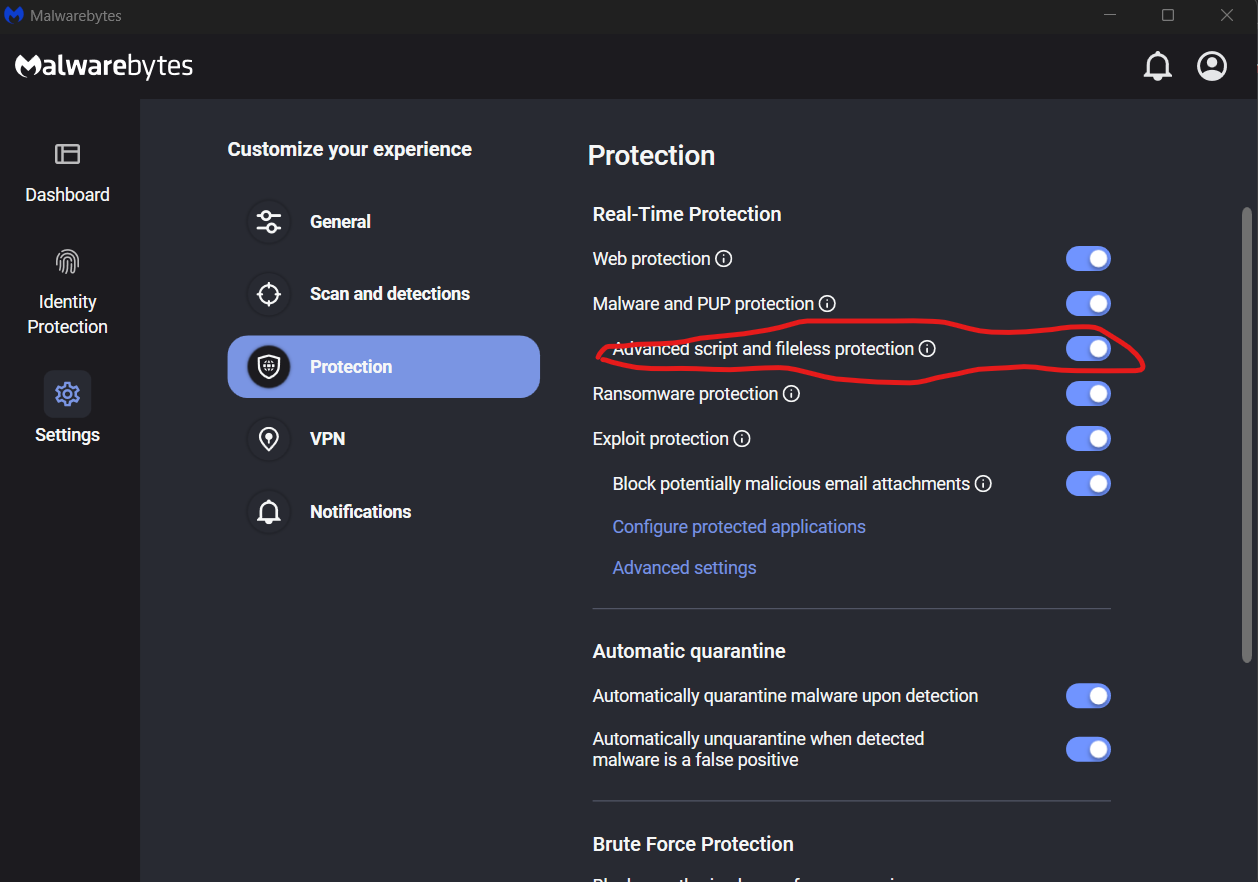Viewport: 1258px width, 882px height.
Task: Click the Settings gear icon
Action: [67, 394]
